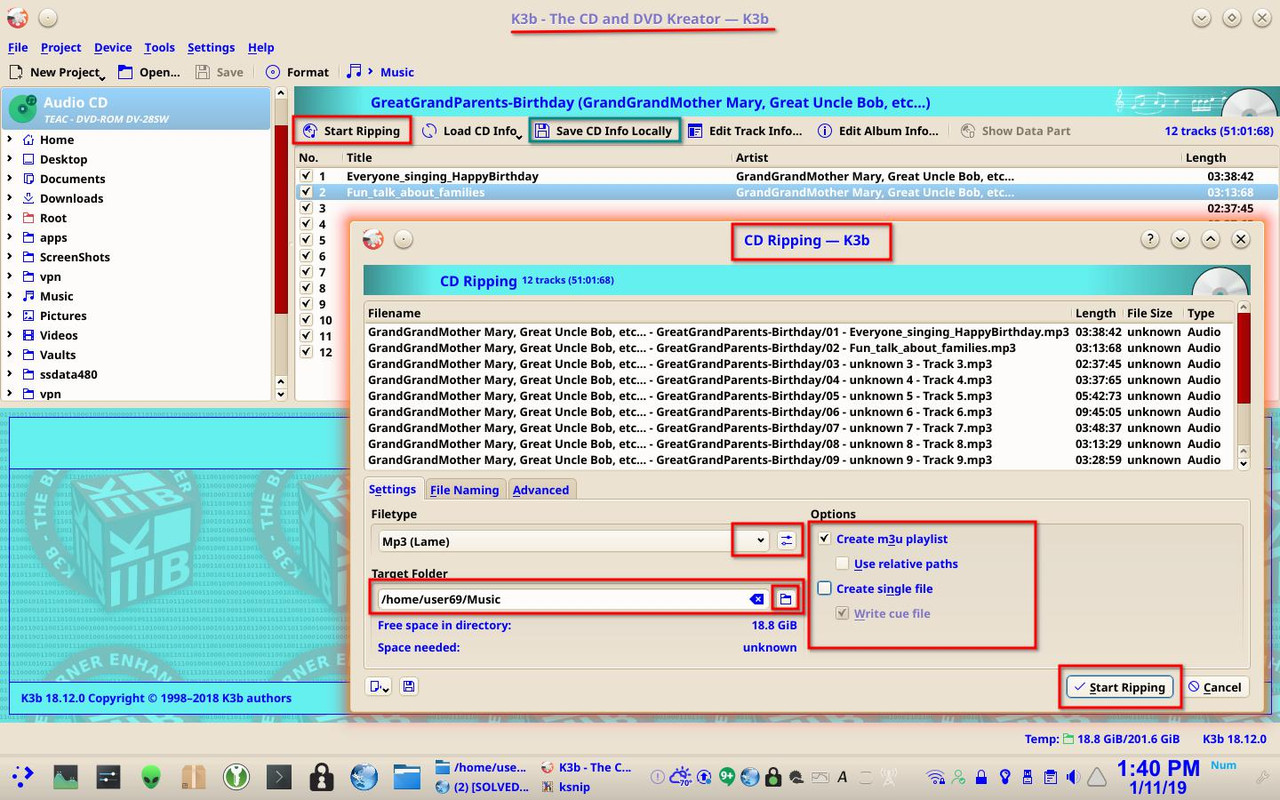
Task: Expand Documents folder in tree
Action: tap(10, 179)
